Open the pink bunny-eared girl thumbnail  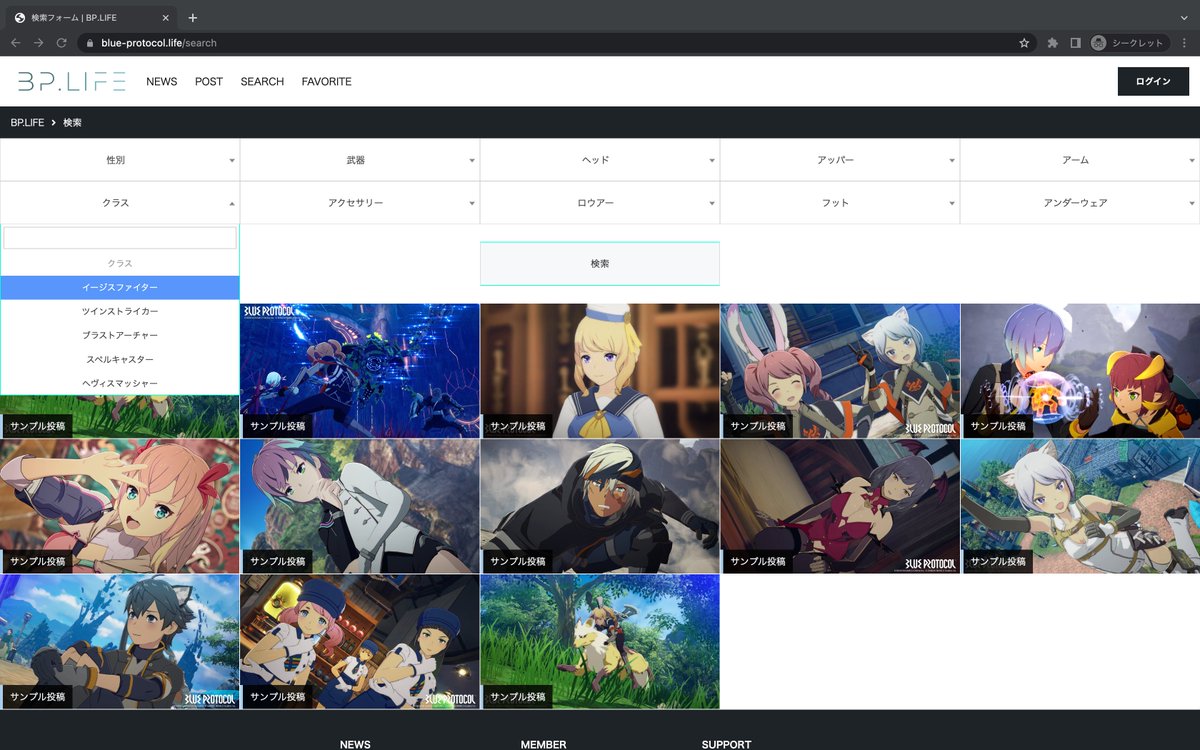[840, 371]
